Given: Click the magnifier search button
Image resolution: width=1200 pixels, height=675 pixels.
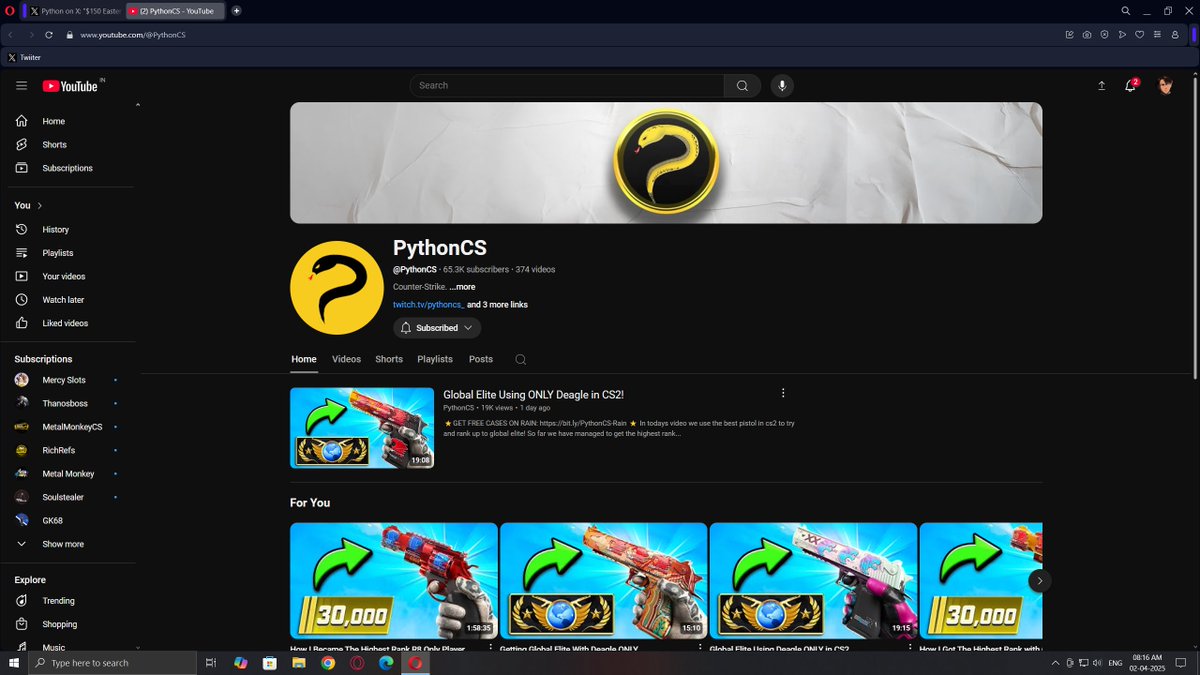Looking at the screenshot, I should 742,86.
